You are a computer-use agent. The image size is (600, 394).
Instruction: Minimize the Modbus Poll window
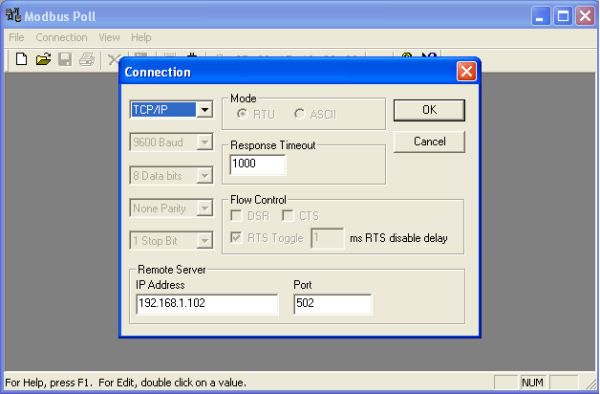pyautogui.click(x=540, y=16)
